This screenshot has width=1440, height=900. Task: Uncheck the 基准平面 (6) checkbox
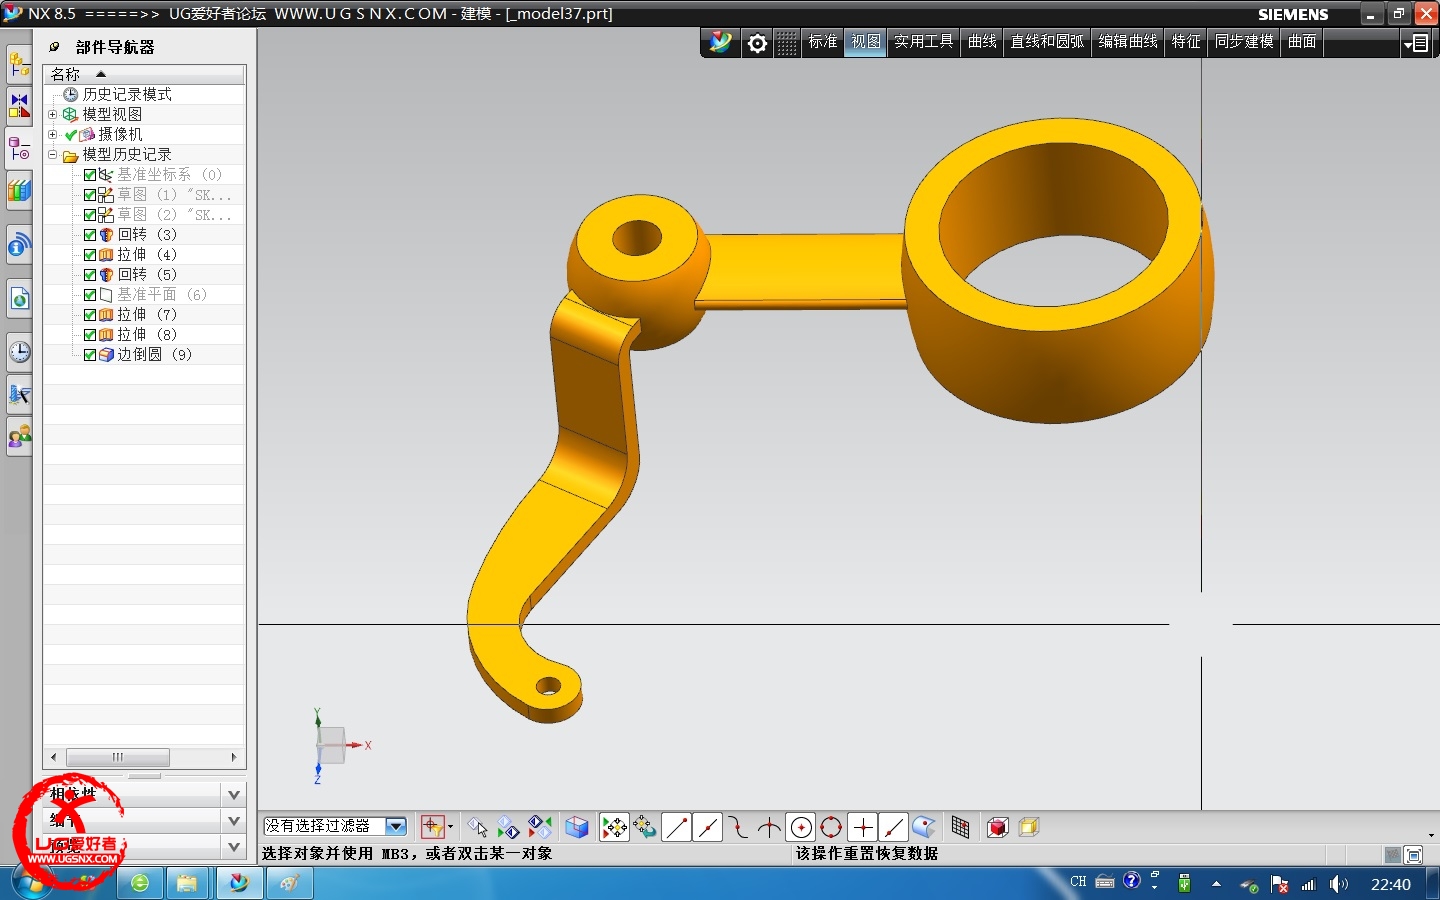(x=90, y=295)
